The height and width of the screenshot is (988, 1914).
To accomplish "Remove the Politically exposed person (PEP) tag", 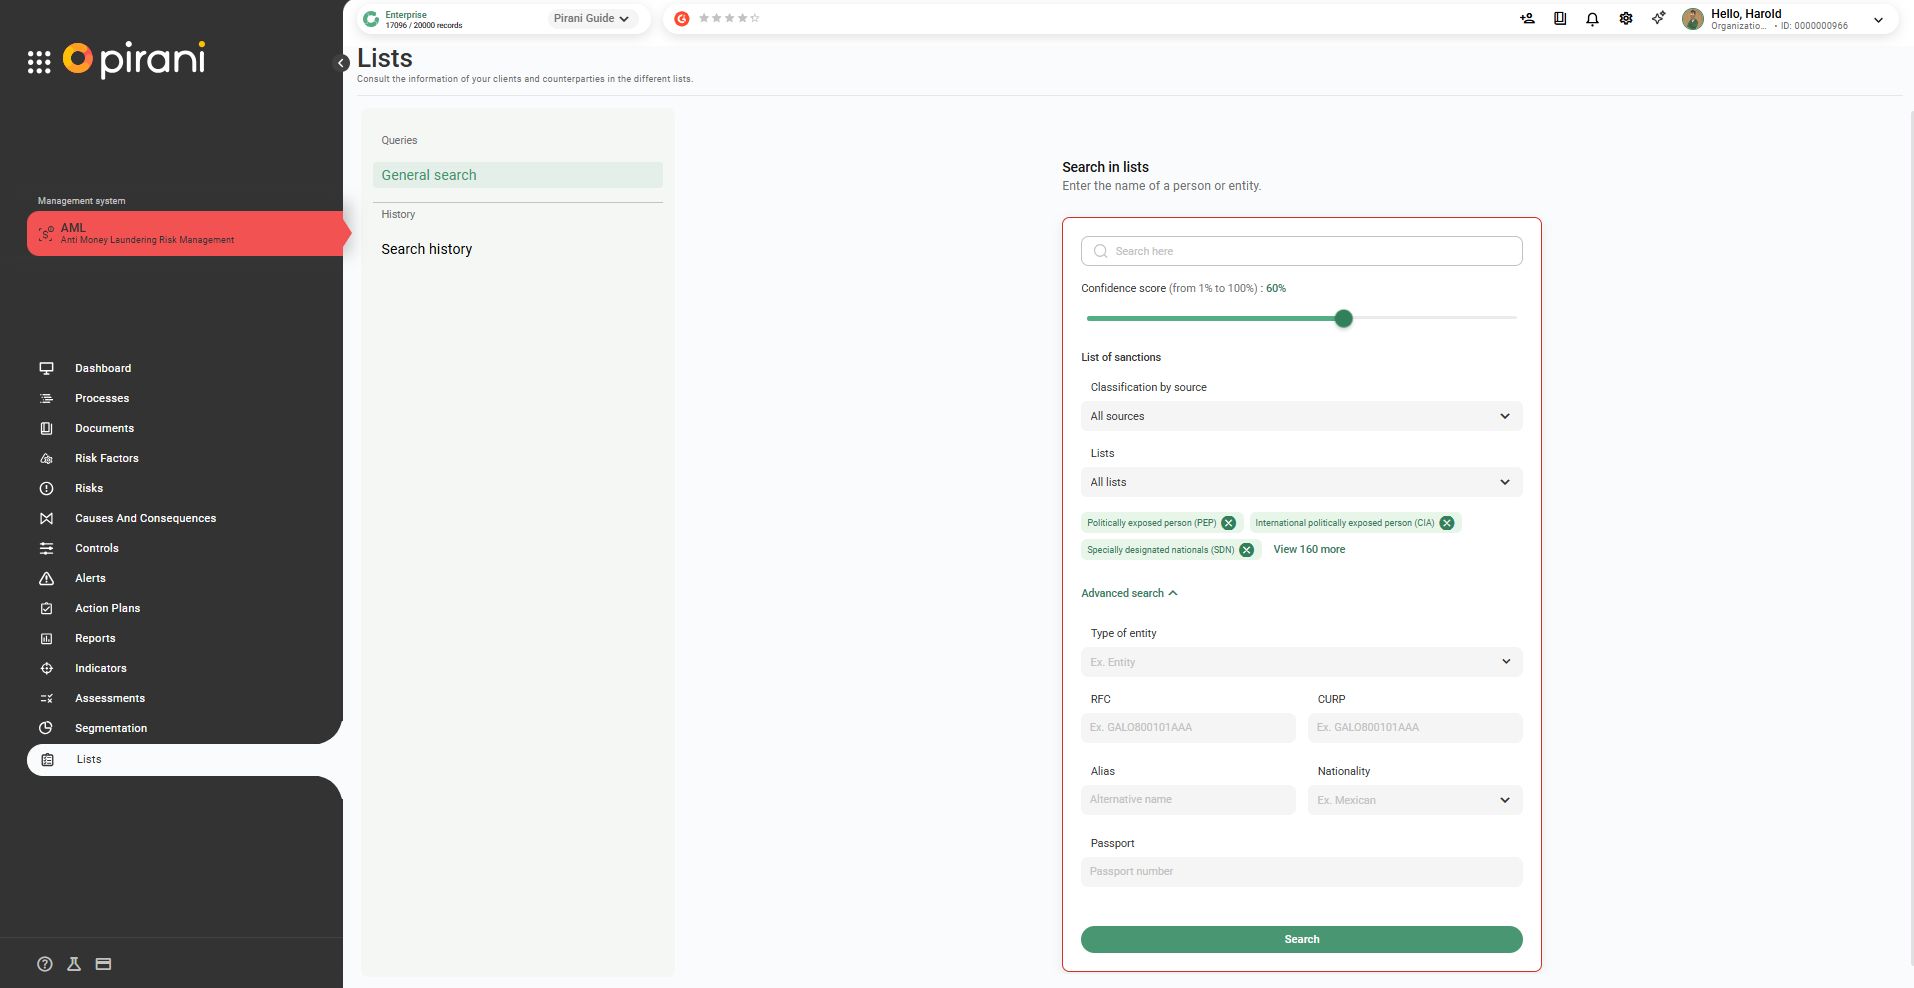I will 1228,523.
